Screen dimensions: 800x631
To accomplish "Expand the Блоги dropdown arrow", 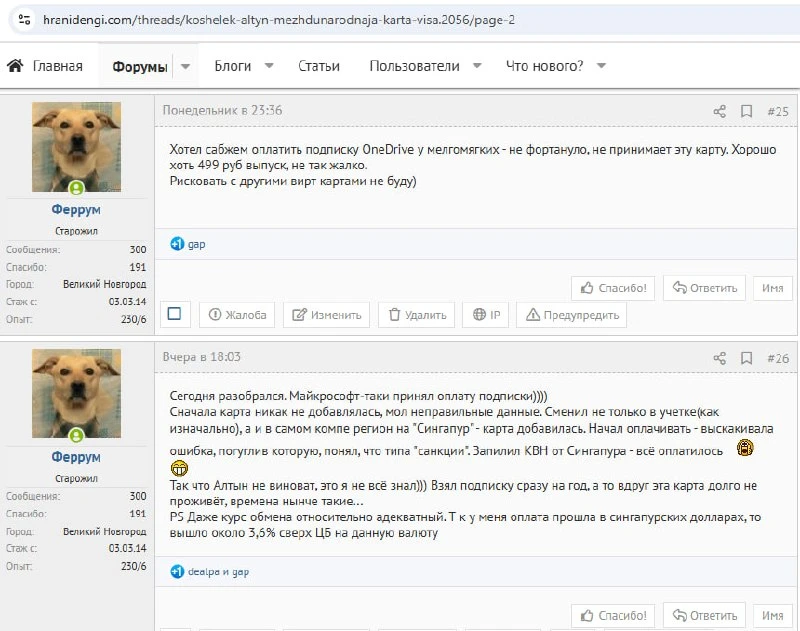I will tap(269, 66).
